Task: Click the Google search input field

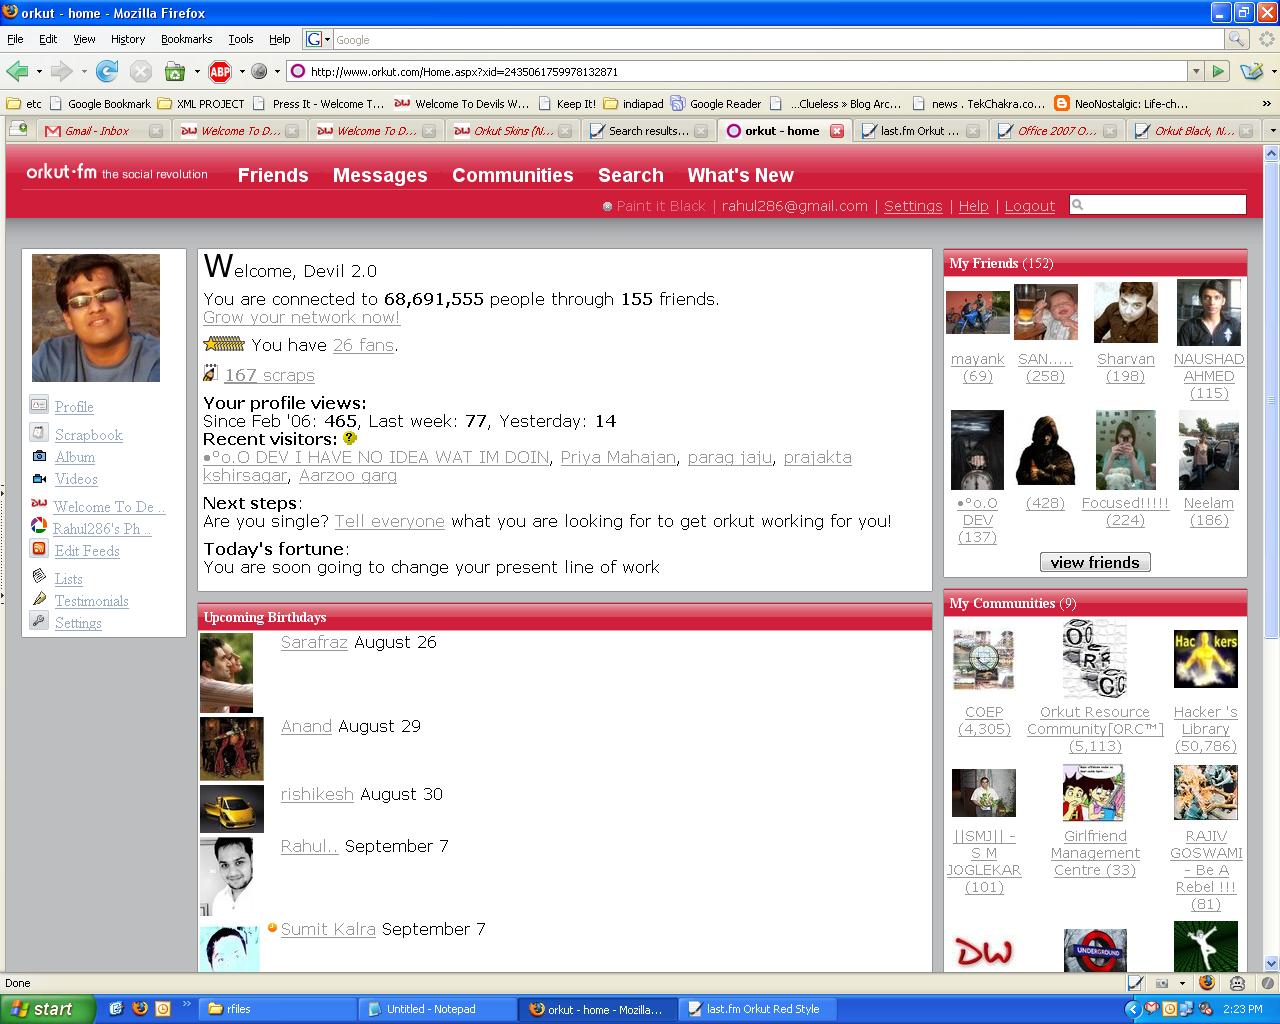Action: click(x=778, y=39)
